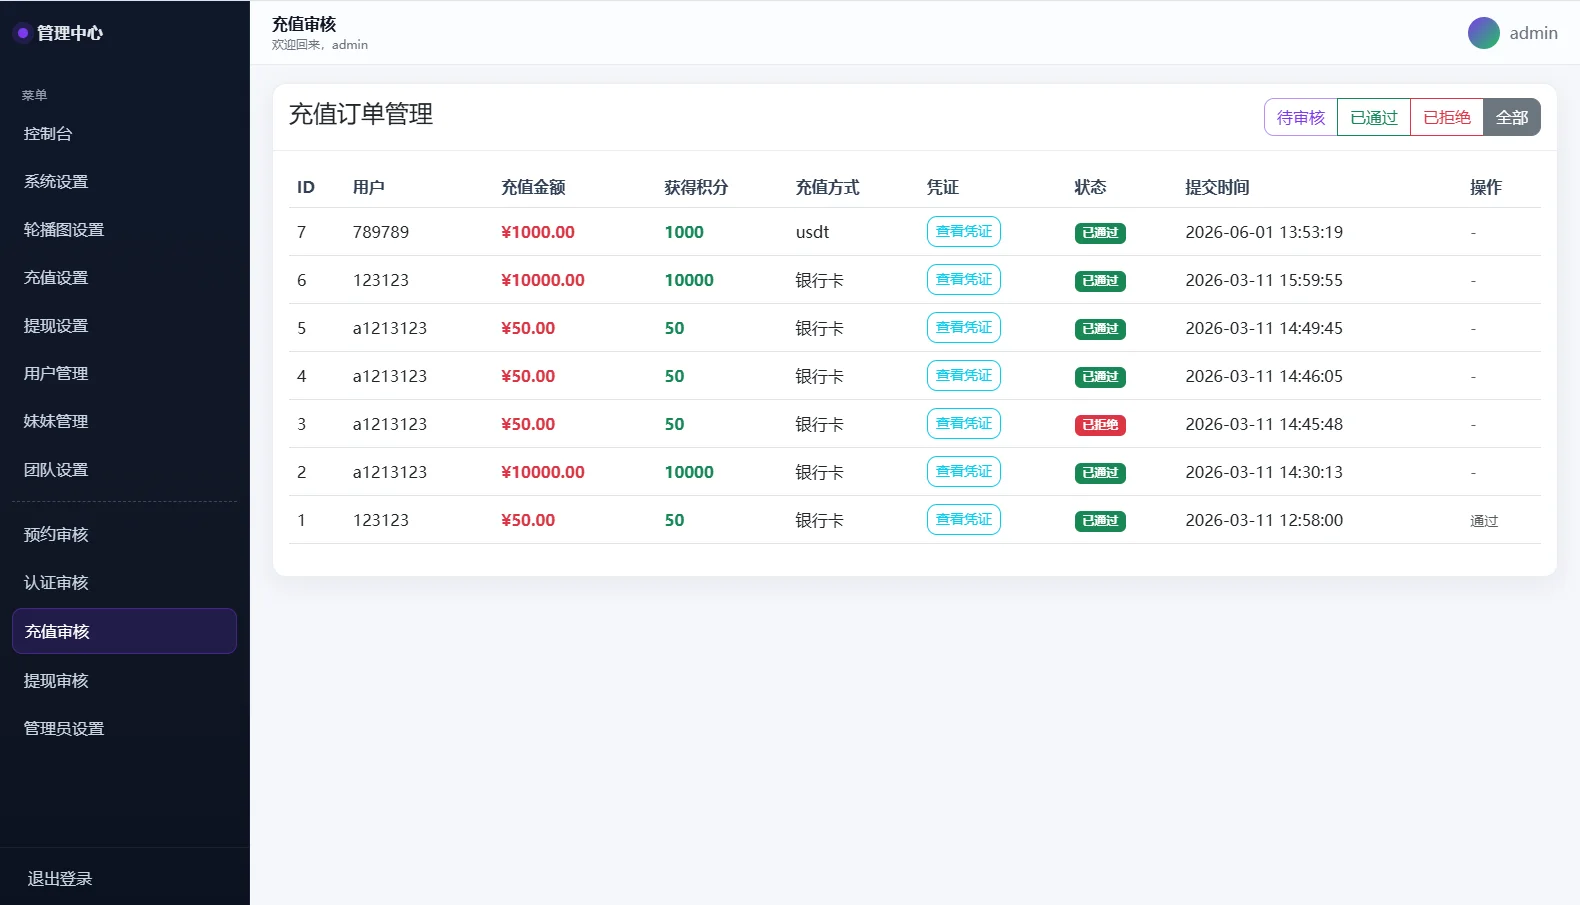Image resolution: width=1580 pixels, height=905 pixels.
Task: Show 已通过 approved orders
Action: pos(1373,117)
